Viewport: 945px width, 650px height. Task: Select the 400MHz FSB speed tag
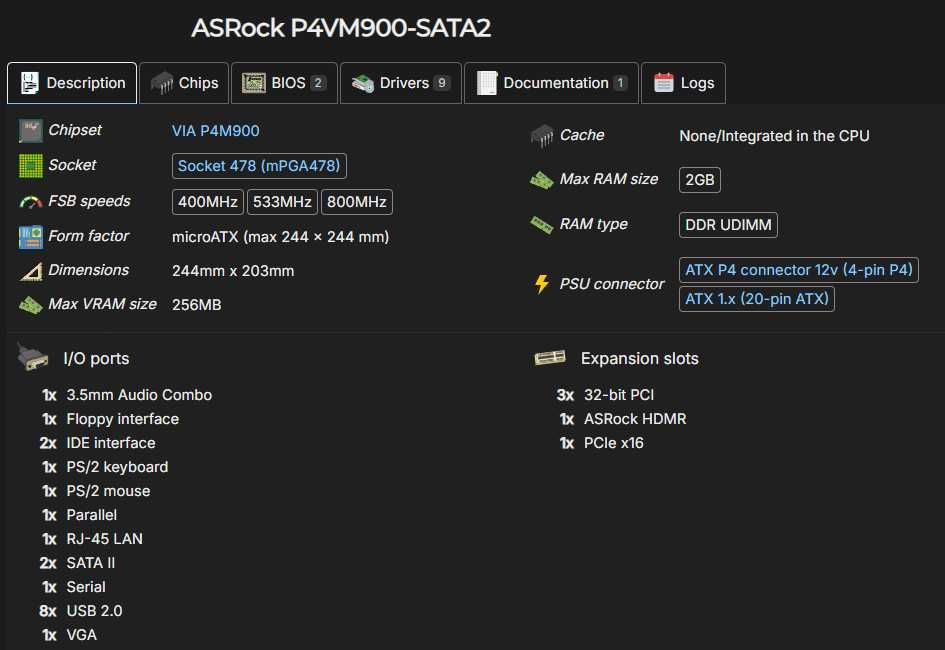click(x=208, y=202)
